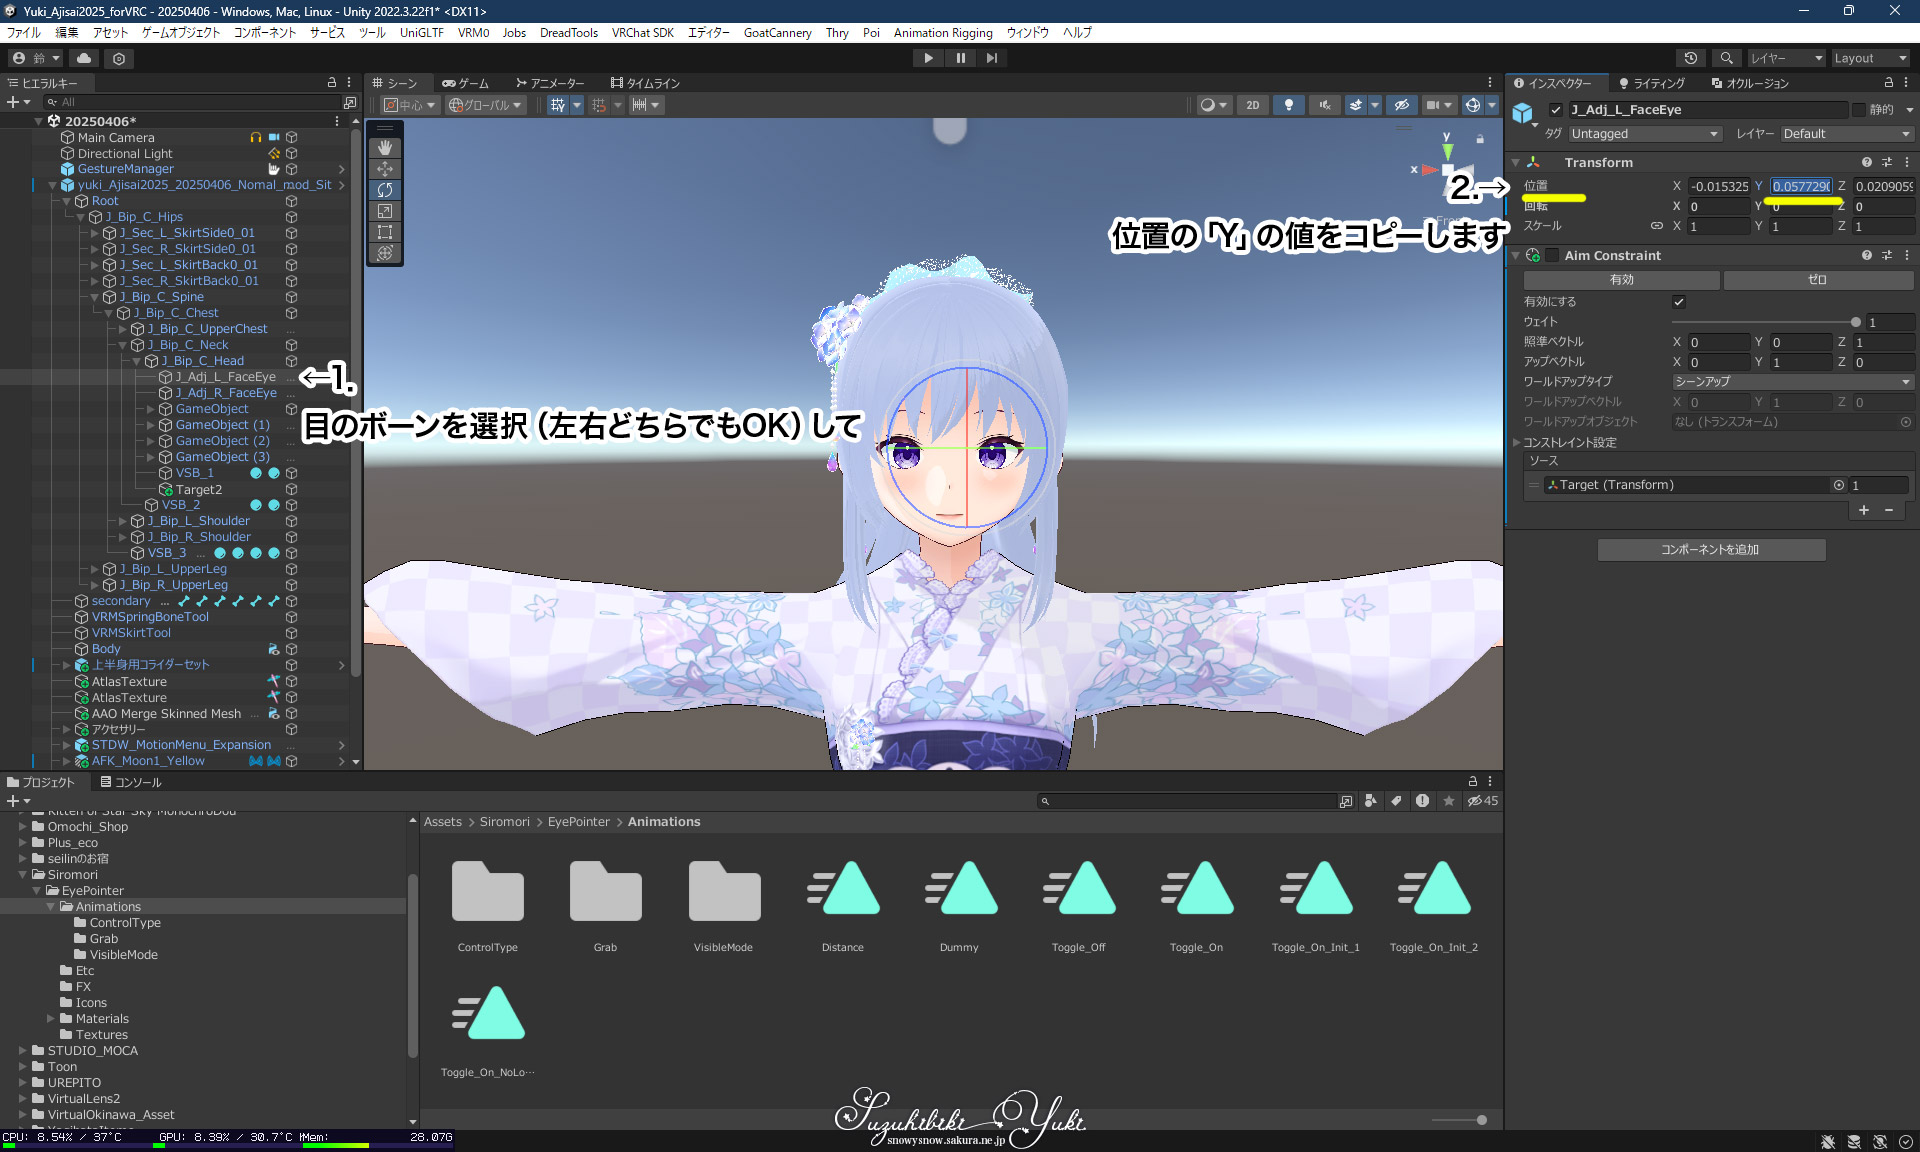The image size is (1920, 1152).
Task: Open Transform component help icon
Action: coord(1866,162)
